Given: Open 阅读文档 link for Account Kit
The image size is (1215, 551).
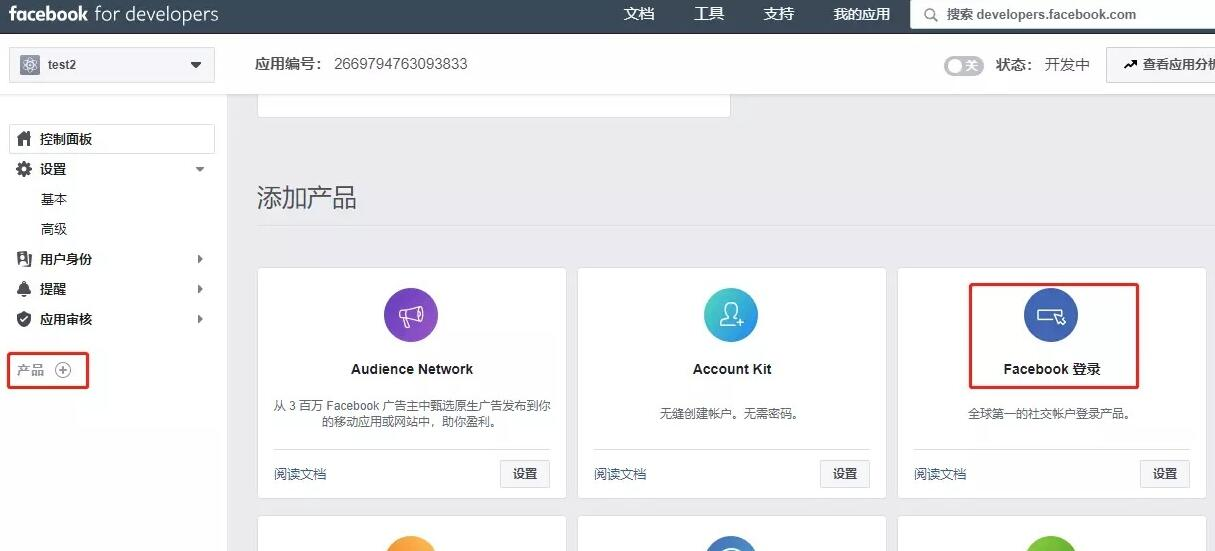Looking at the screenshot, I should tap(620, 474).
